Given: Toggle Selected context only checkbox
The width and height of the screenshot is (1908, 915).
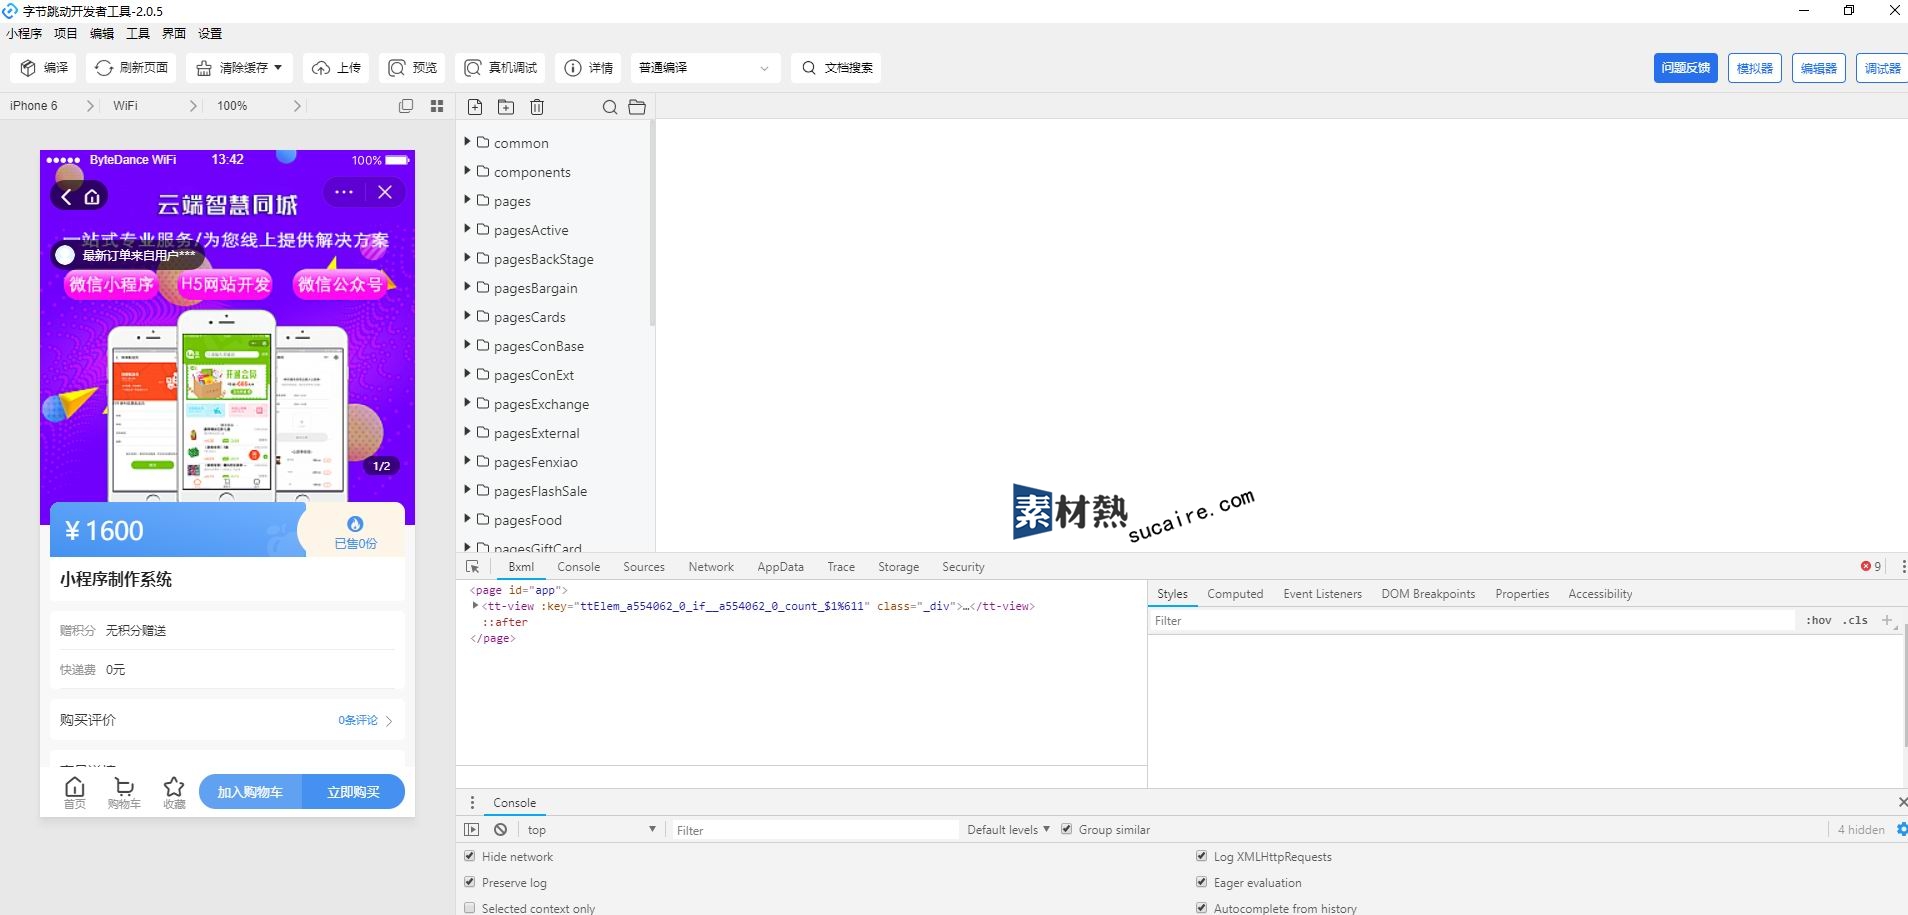Looking at the screenshot, I should tap(470, 908).
